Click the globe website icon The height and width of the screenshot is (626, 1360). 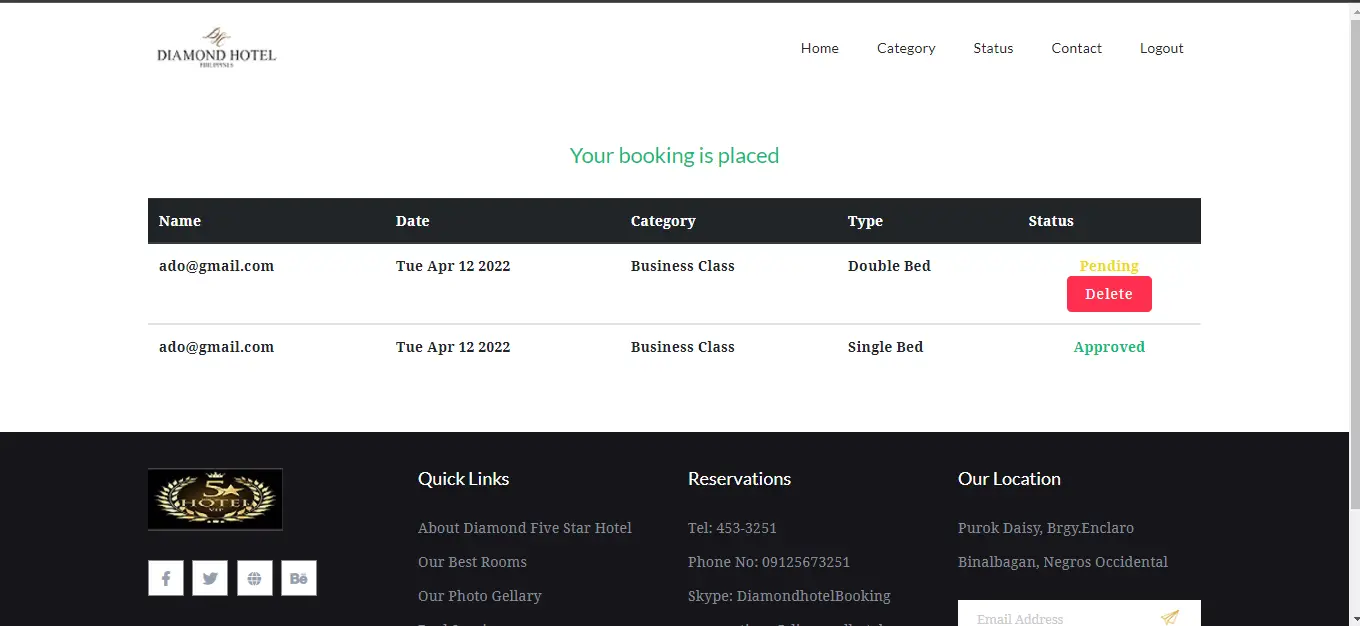tap(255, 578)
